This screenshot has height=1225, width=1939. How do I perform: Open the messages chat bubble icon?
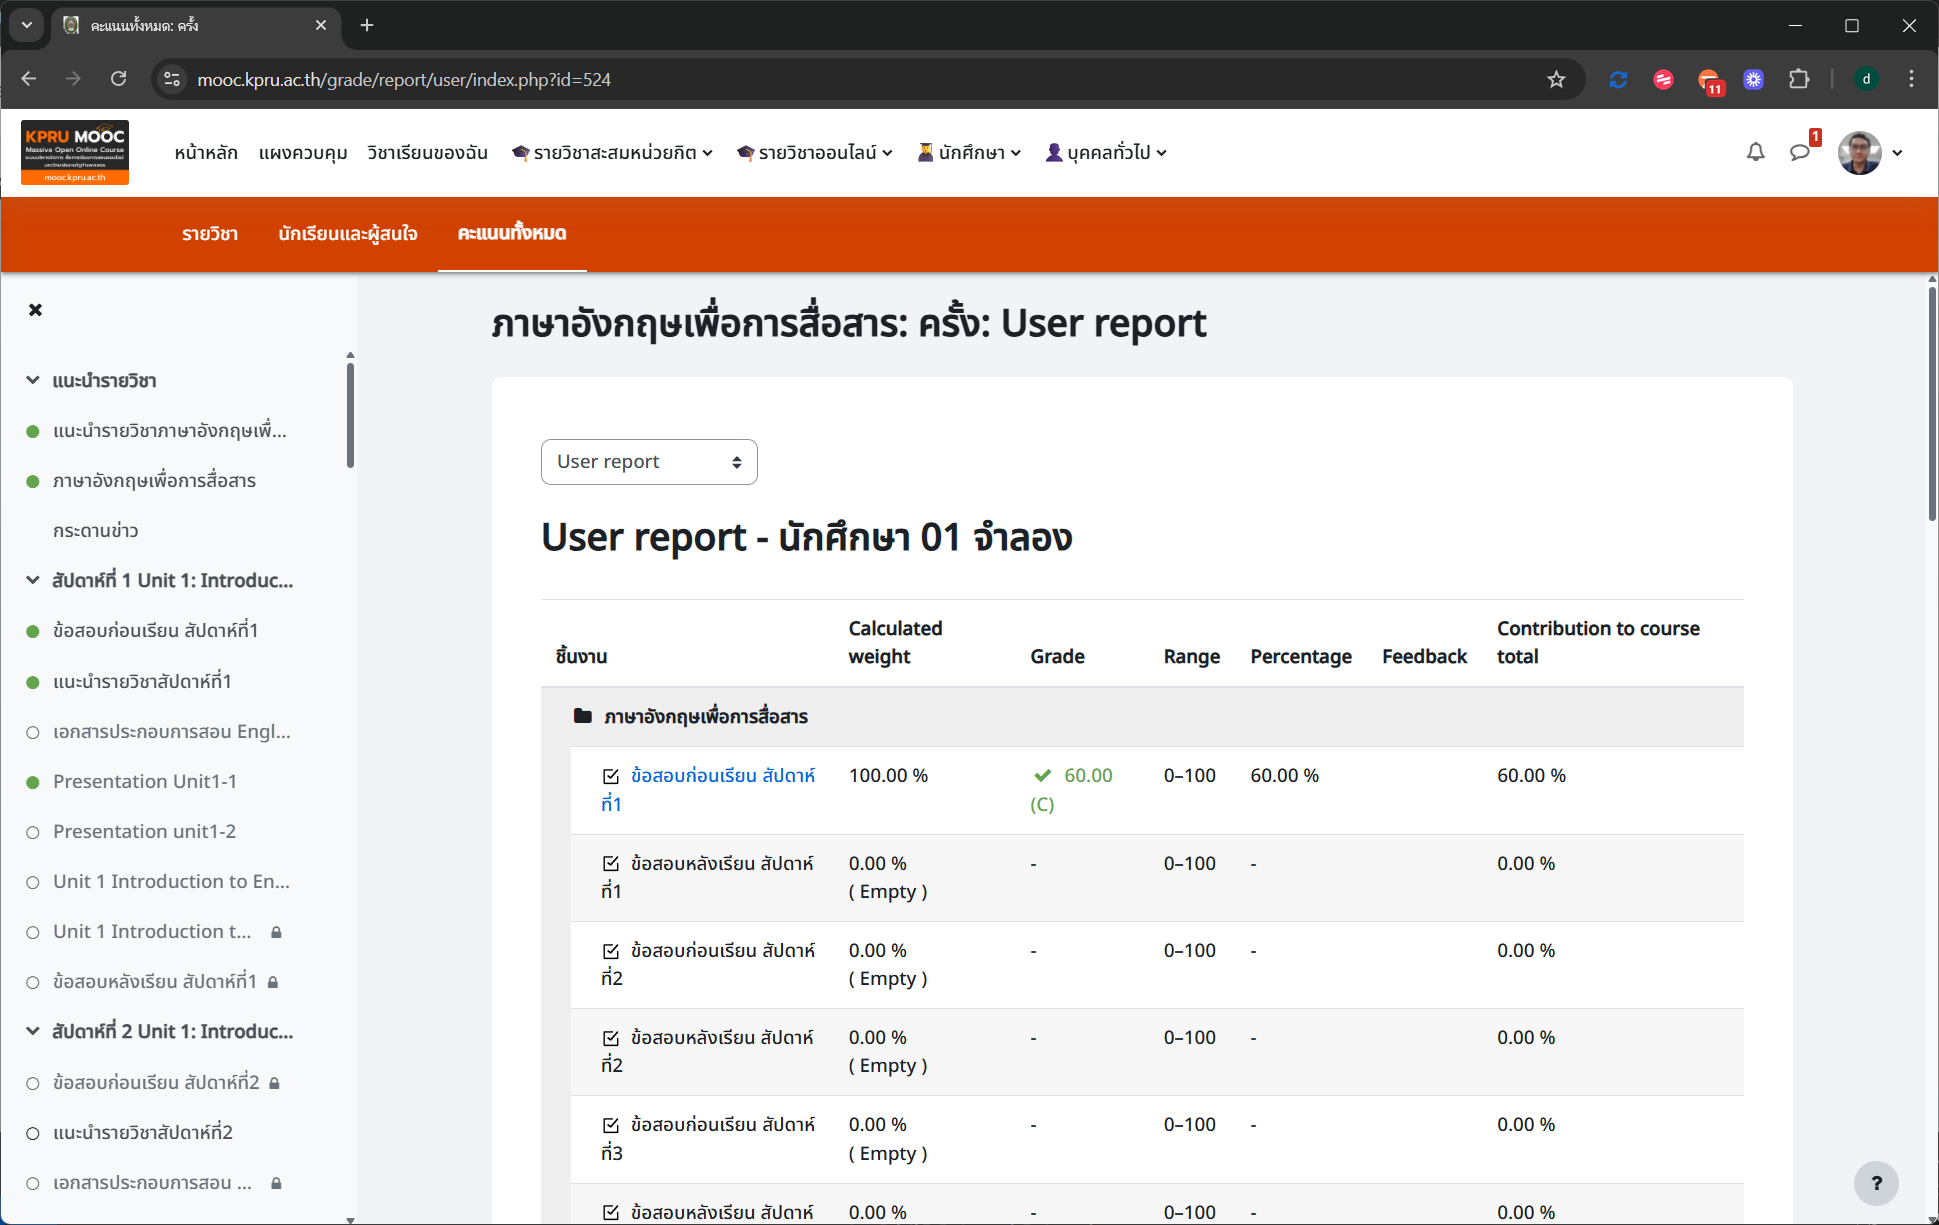tap(1800, 152)
